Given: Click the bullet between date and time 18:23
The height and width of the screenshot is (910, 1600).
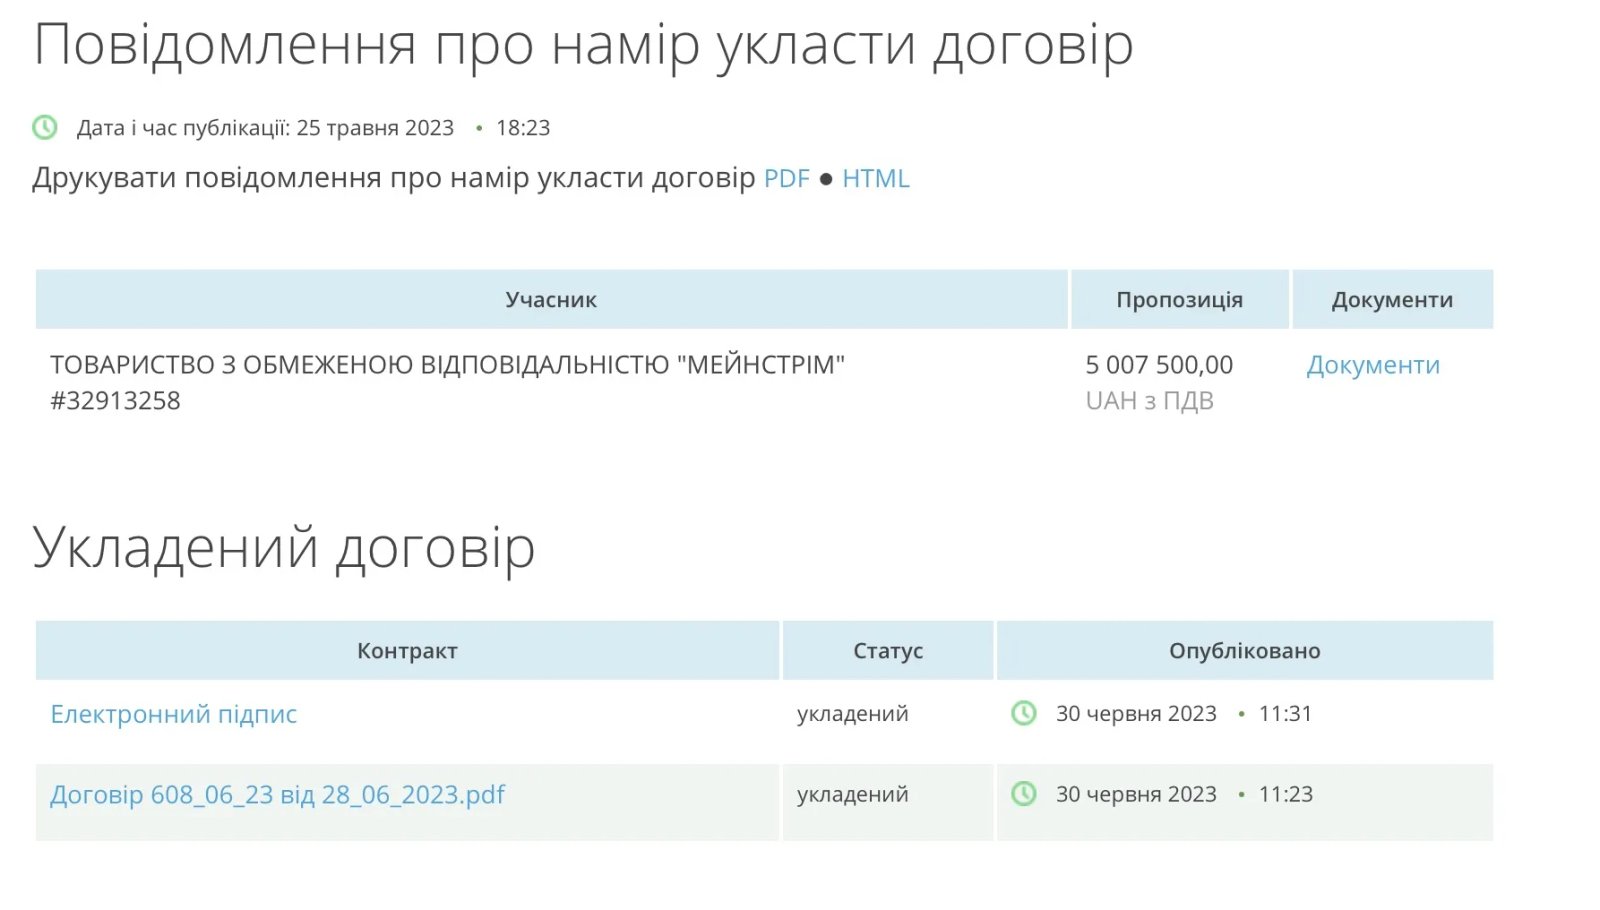Looking at the screenshot, I should point(478,127).
